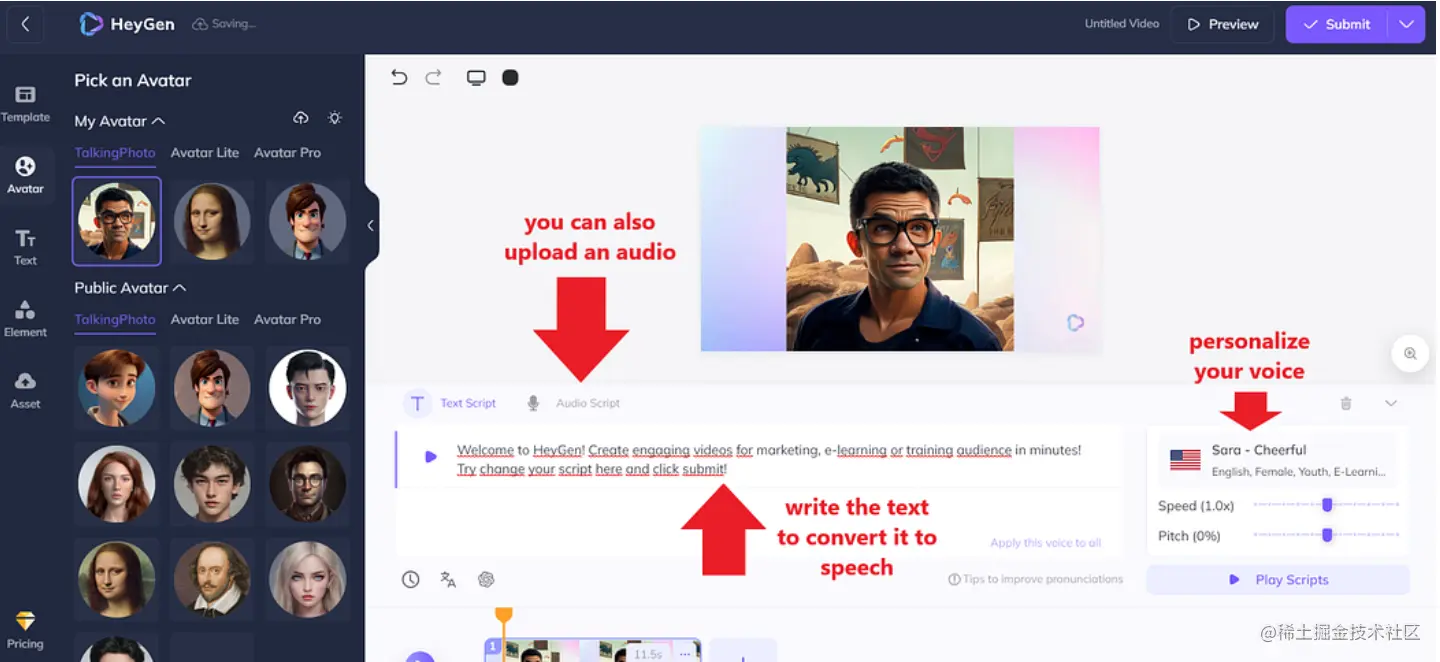The image size is (1440, 662).
Task: Select Avatar Pro tab under Public Avatar
Action: click(x=287, y=319)
